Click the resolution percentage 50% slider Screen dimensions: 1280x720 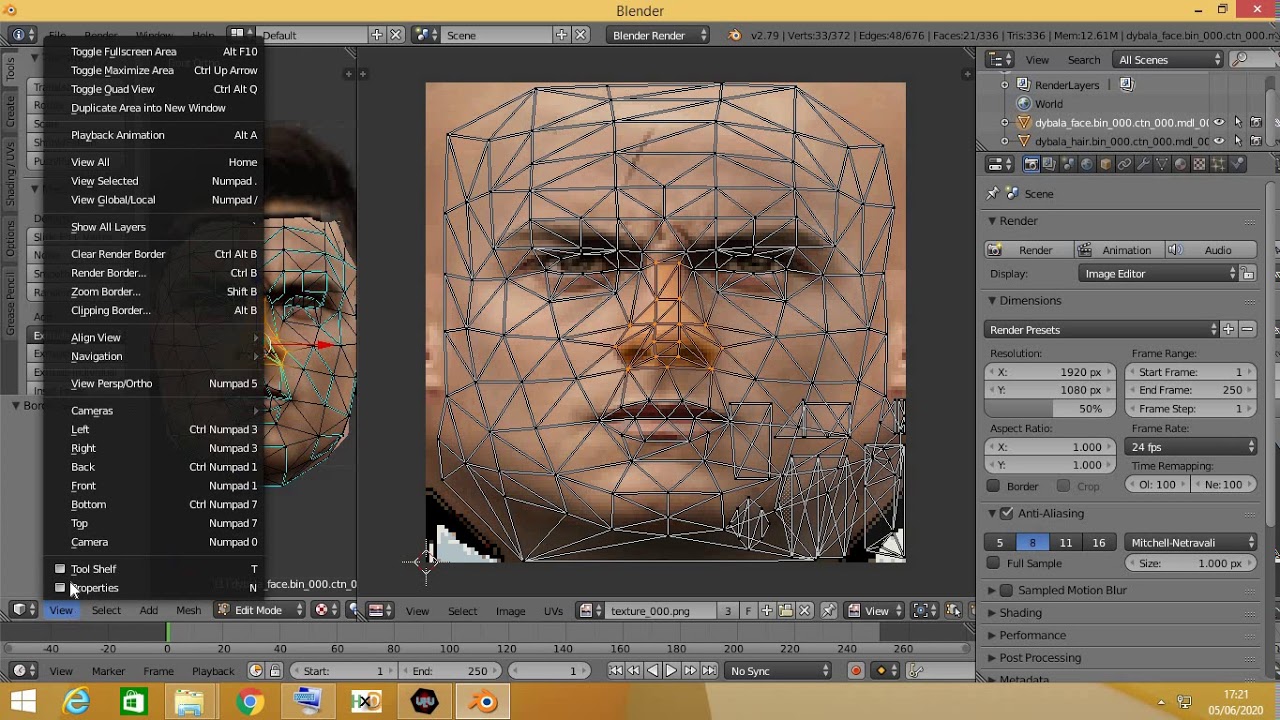click(x=1049, y=409)
